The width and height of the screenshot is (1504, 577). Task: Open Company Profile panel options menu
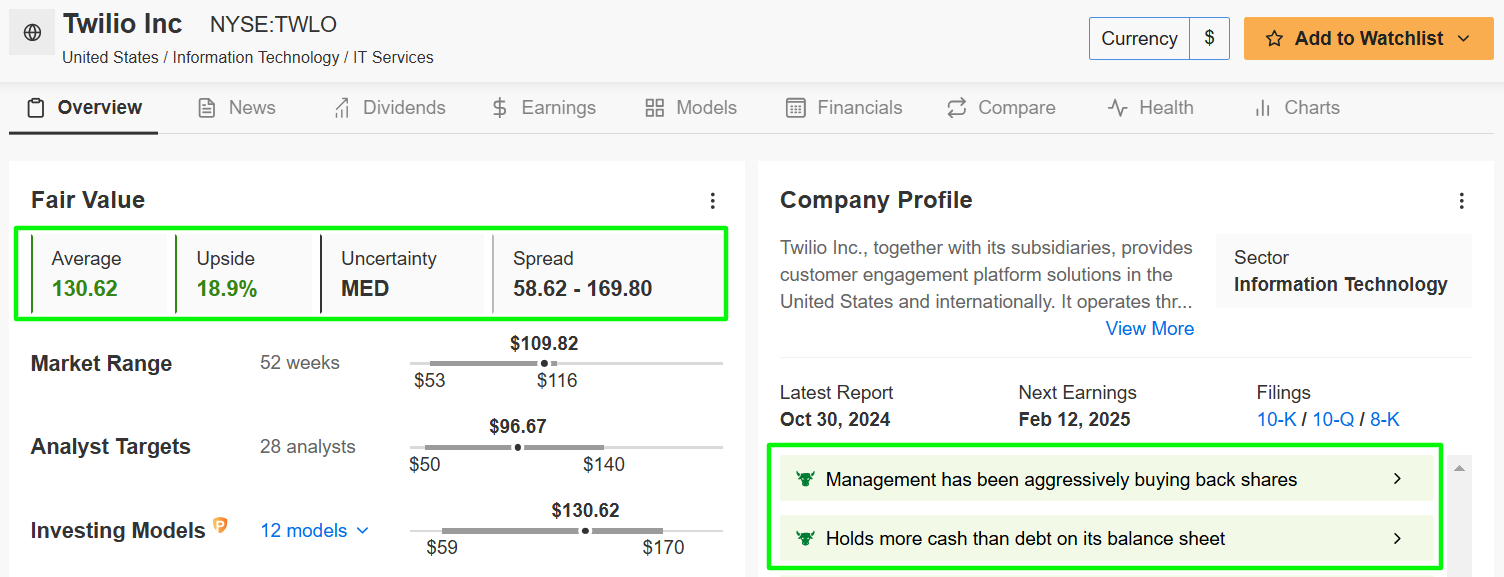(x=1462, y=201)
